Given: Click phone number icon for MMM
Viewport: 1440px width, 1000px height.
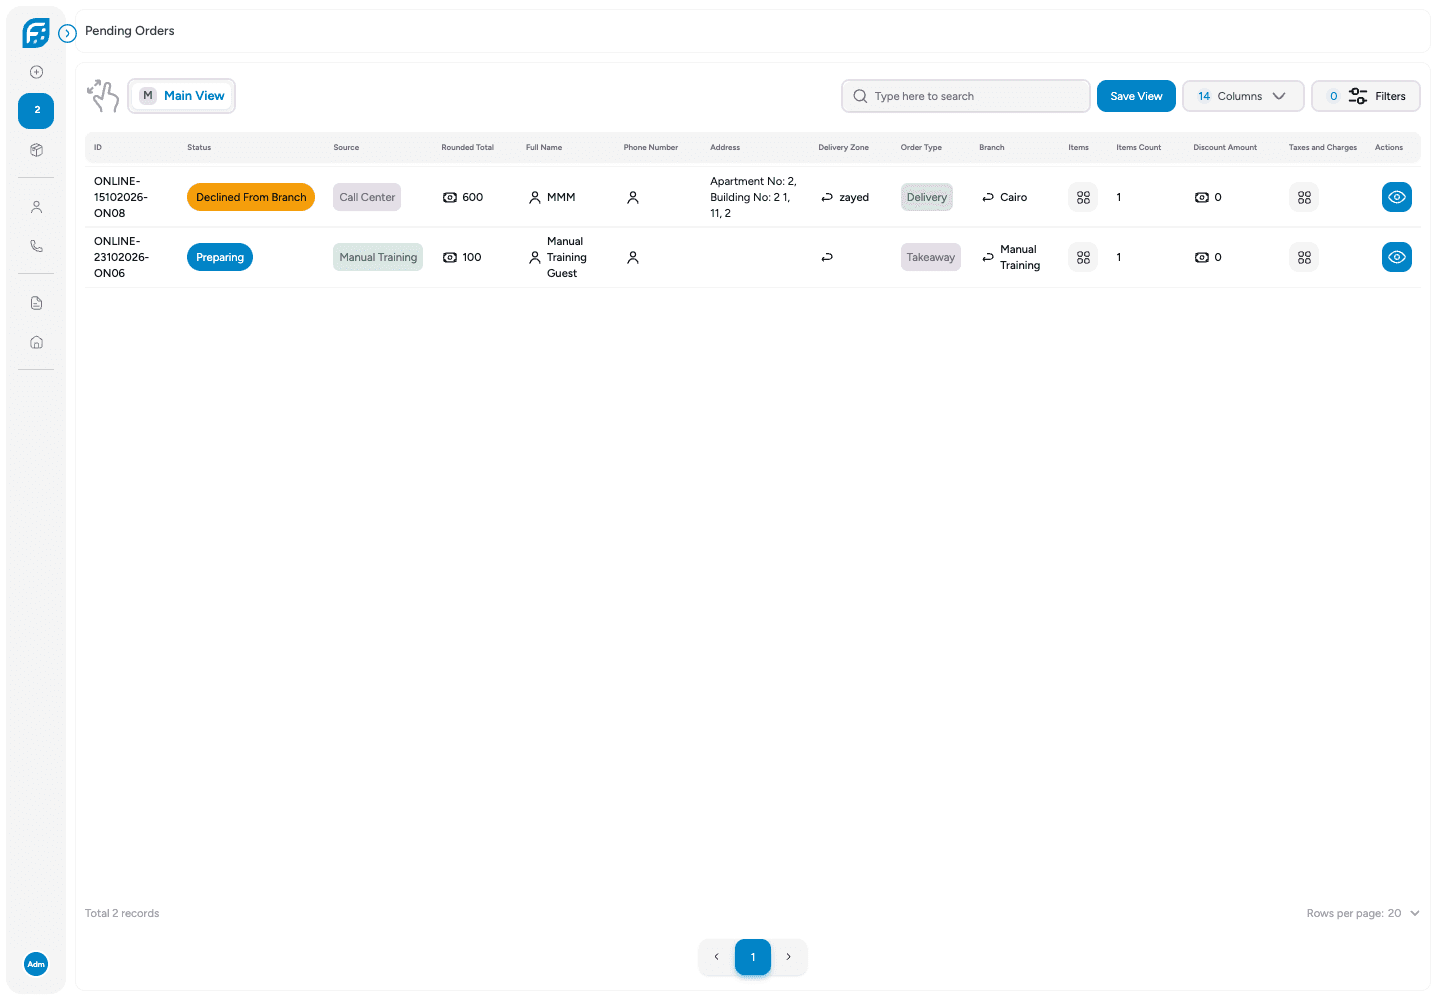Looking at the screenshot, I should [633, 197].
